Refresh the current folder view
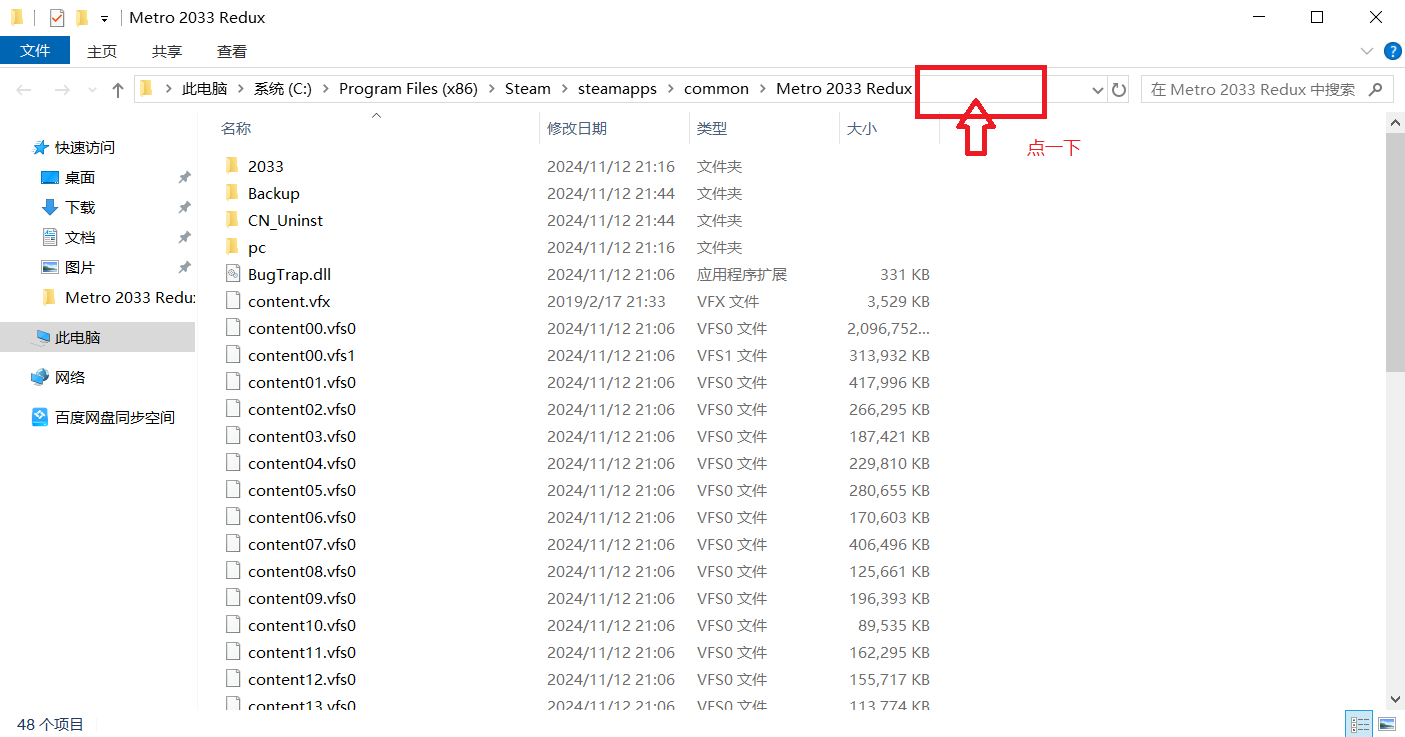1405x737 pixels. pyautogui.click(x=1119, y=90)
